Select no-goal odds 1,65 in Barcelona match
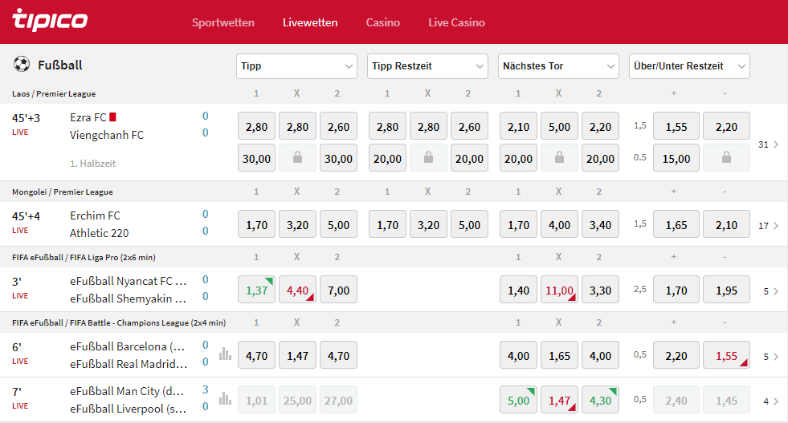The height and width of the screenshot is (423, 788). pyautogui.click(x=559, y=355)
